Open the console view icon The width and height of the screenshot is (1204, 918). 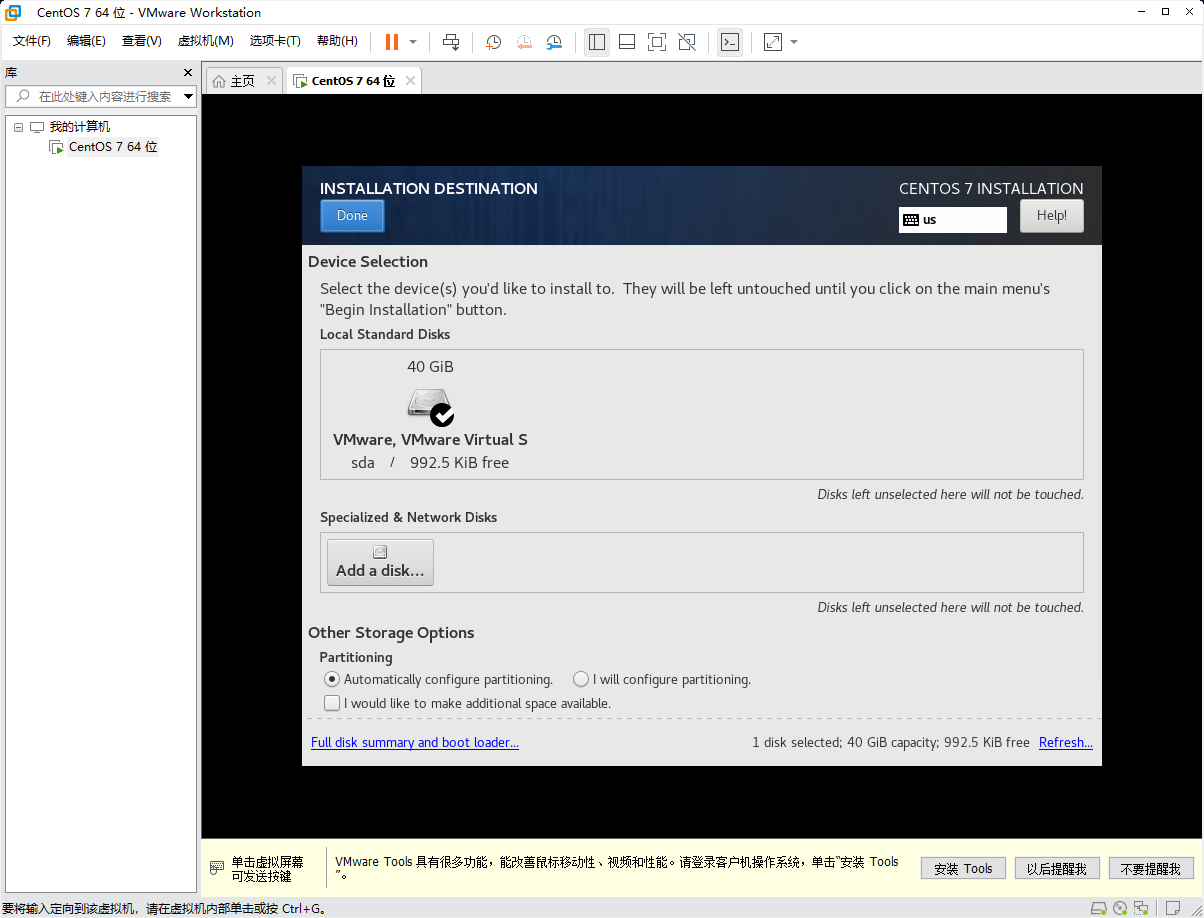[730, 42]
